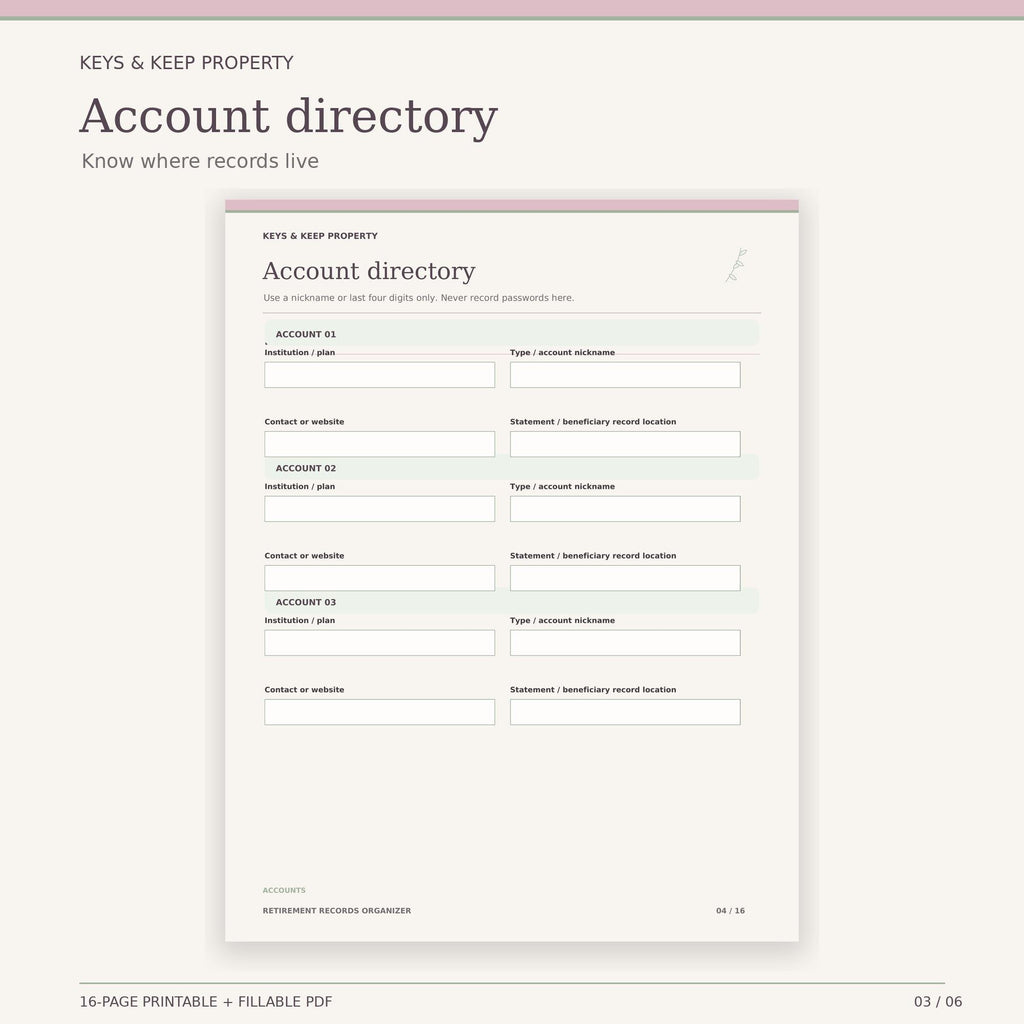
Task: Click the Account 02 Institution / plan field
Action: (379, 509)
